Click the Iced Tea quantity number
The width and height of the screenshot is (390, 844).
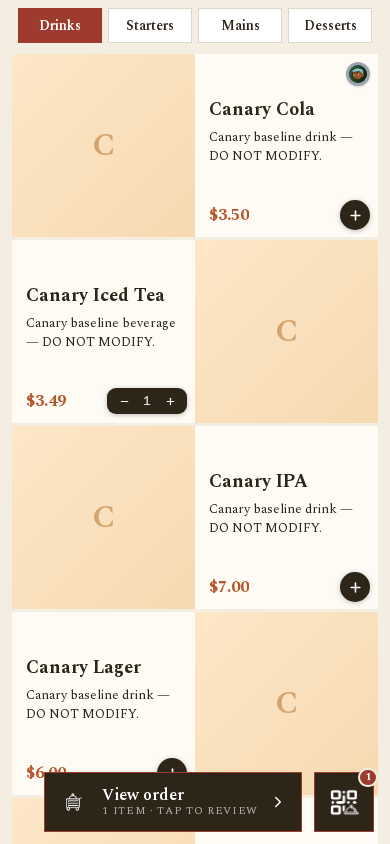147,401
